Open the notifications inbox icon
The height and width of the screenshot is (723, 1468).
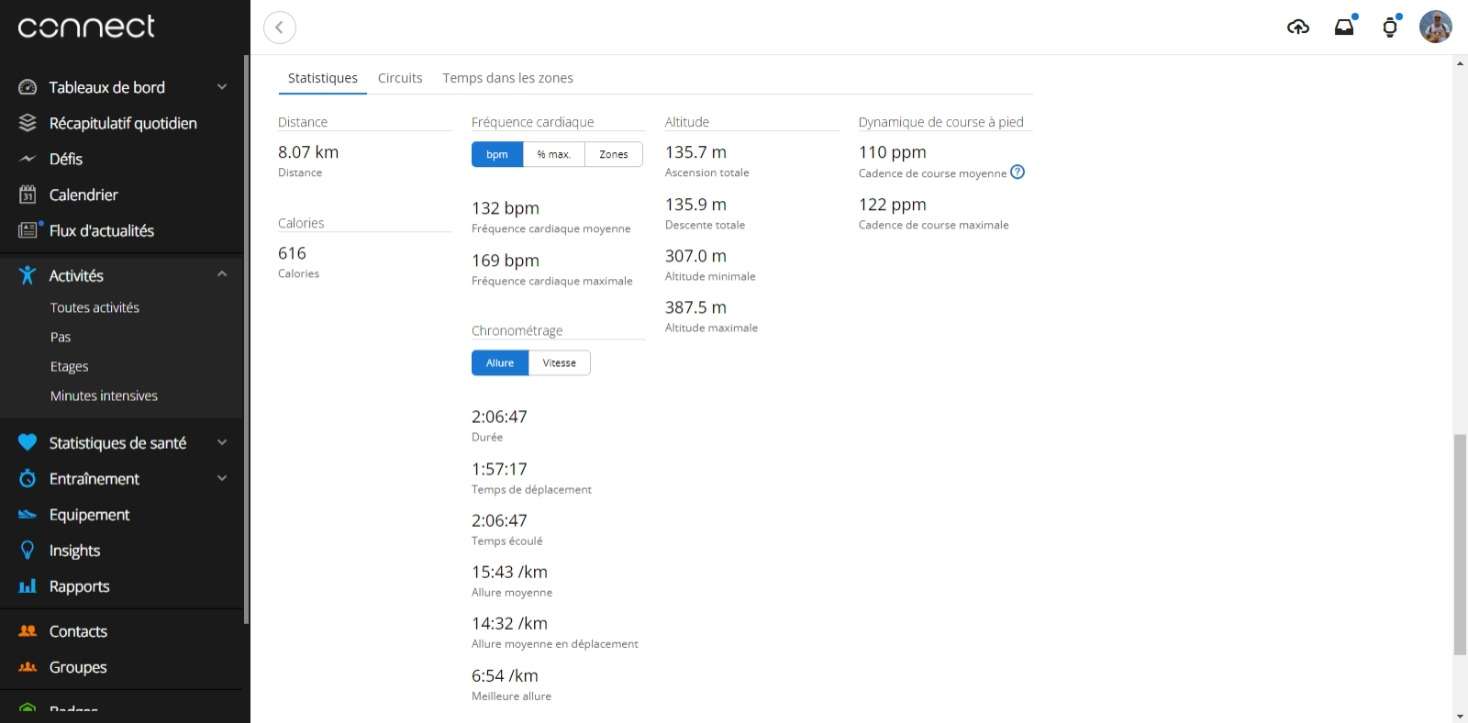pyautogui.click(x=1344, y=27)
